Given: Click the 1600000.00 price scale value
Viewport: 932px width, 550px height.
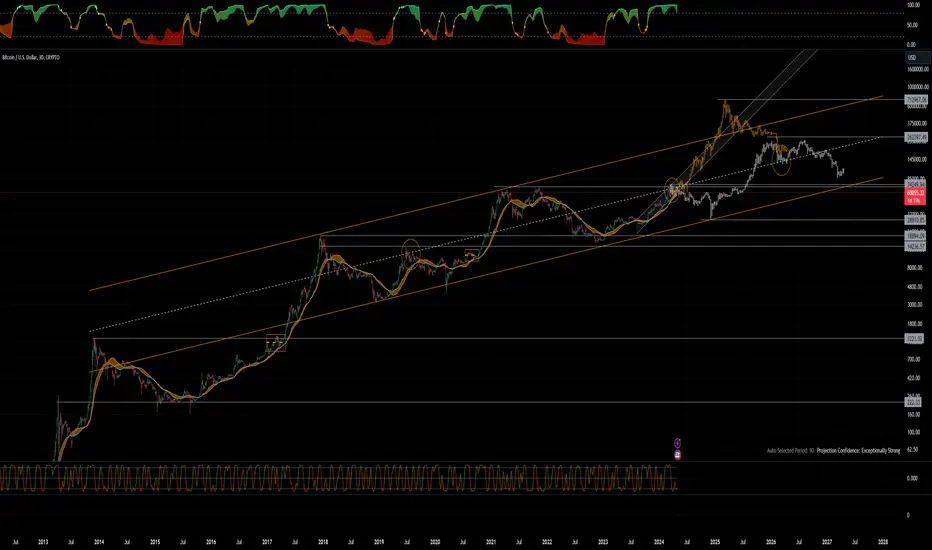Looking at the screenshot, I should 918,70.
